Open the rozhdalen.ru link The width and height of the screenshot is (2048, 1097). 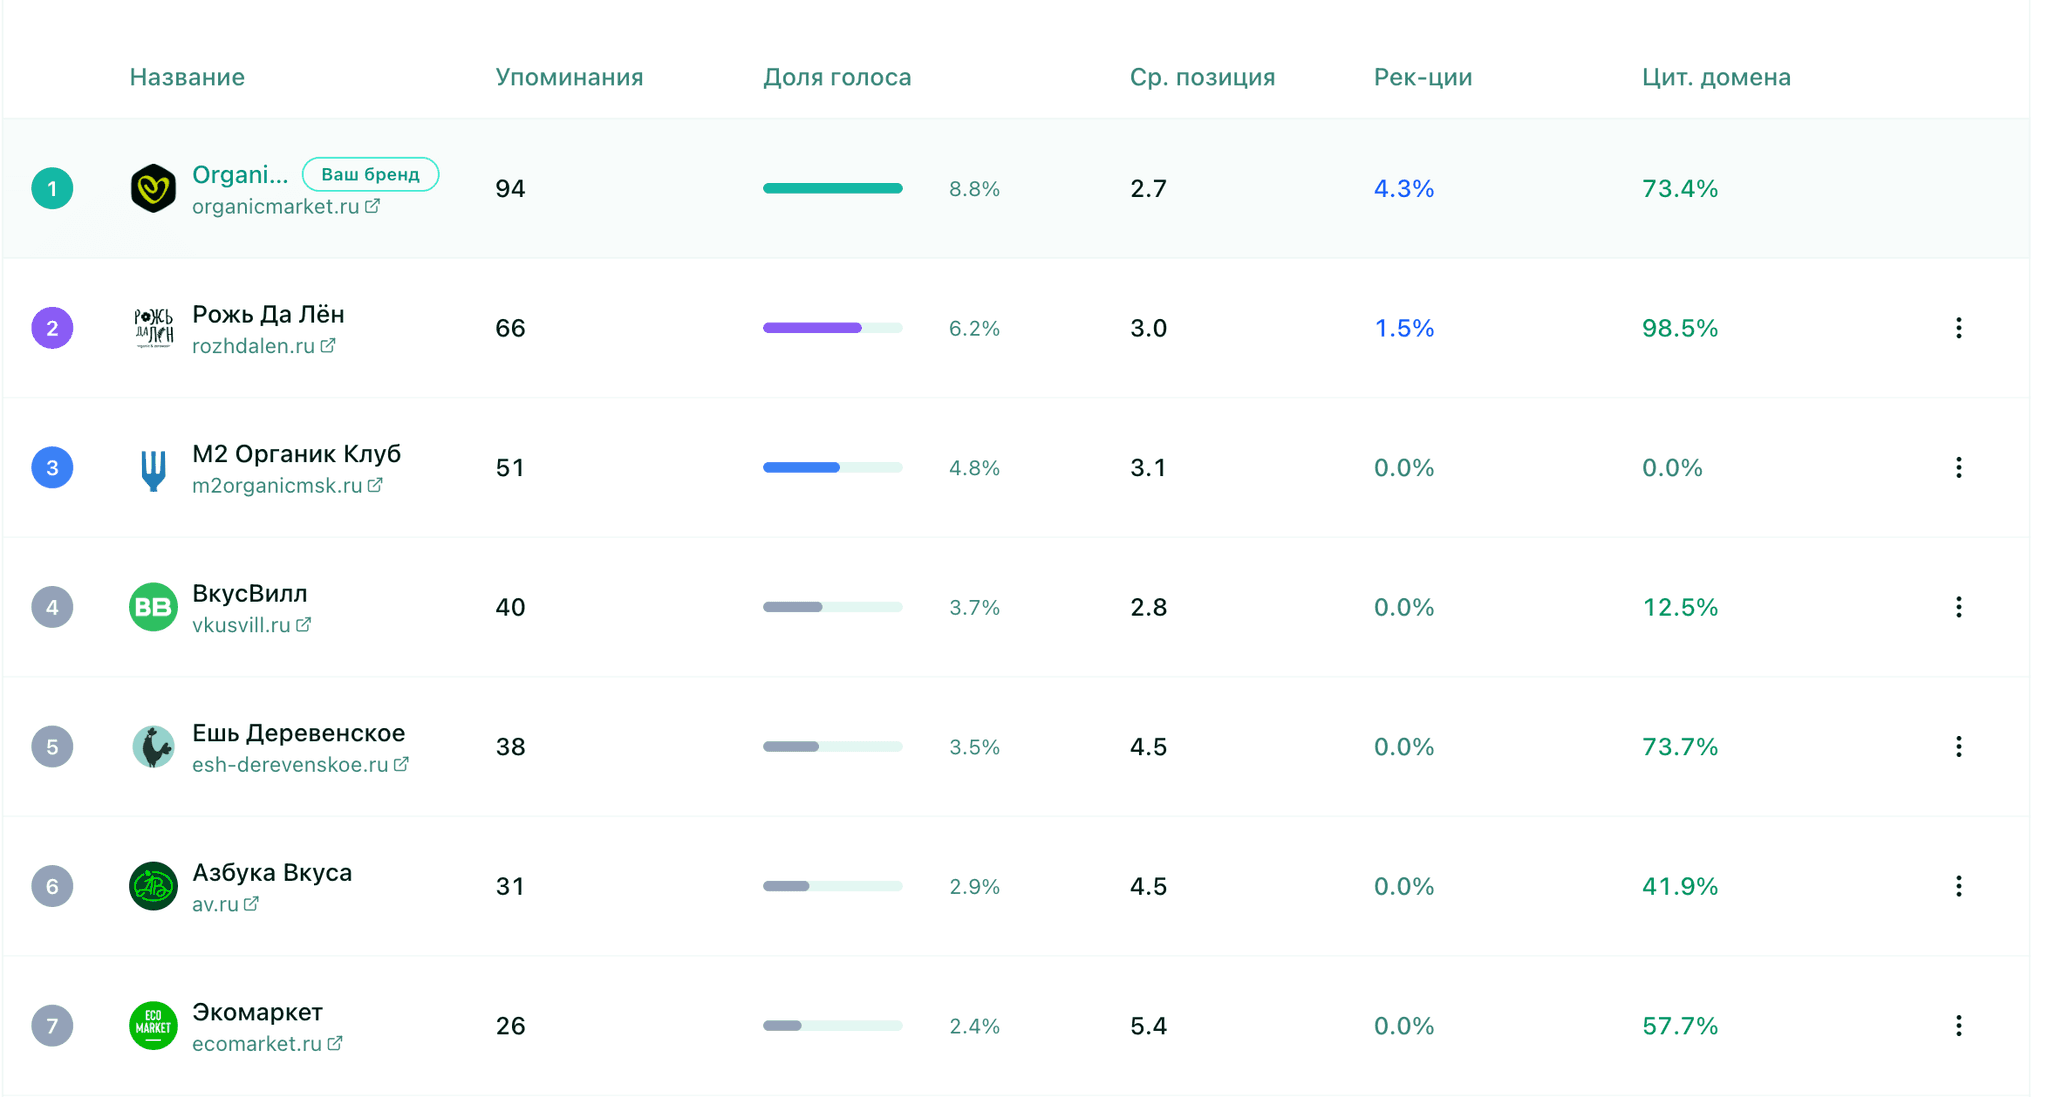pyautogui.click(x=255, y=345)
